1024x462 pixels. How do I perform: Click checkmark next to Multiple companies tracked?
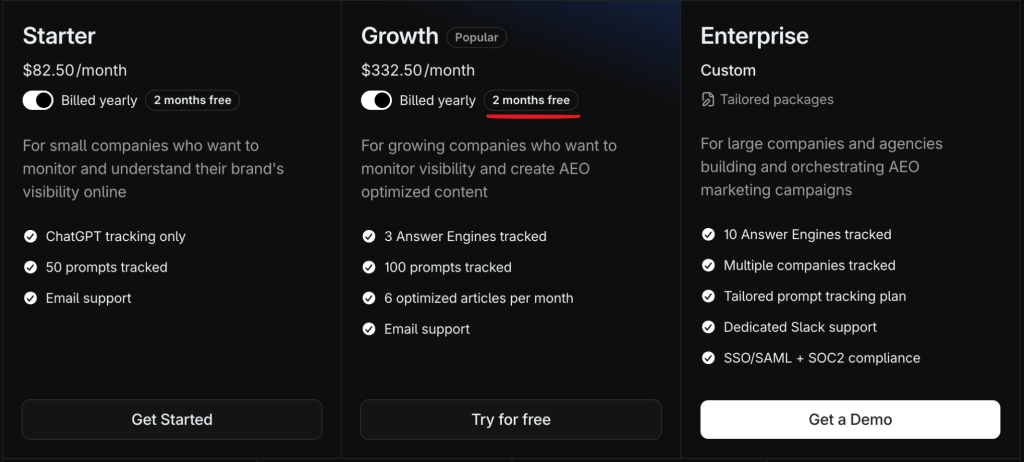click(708, 266)
